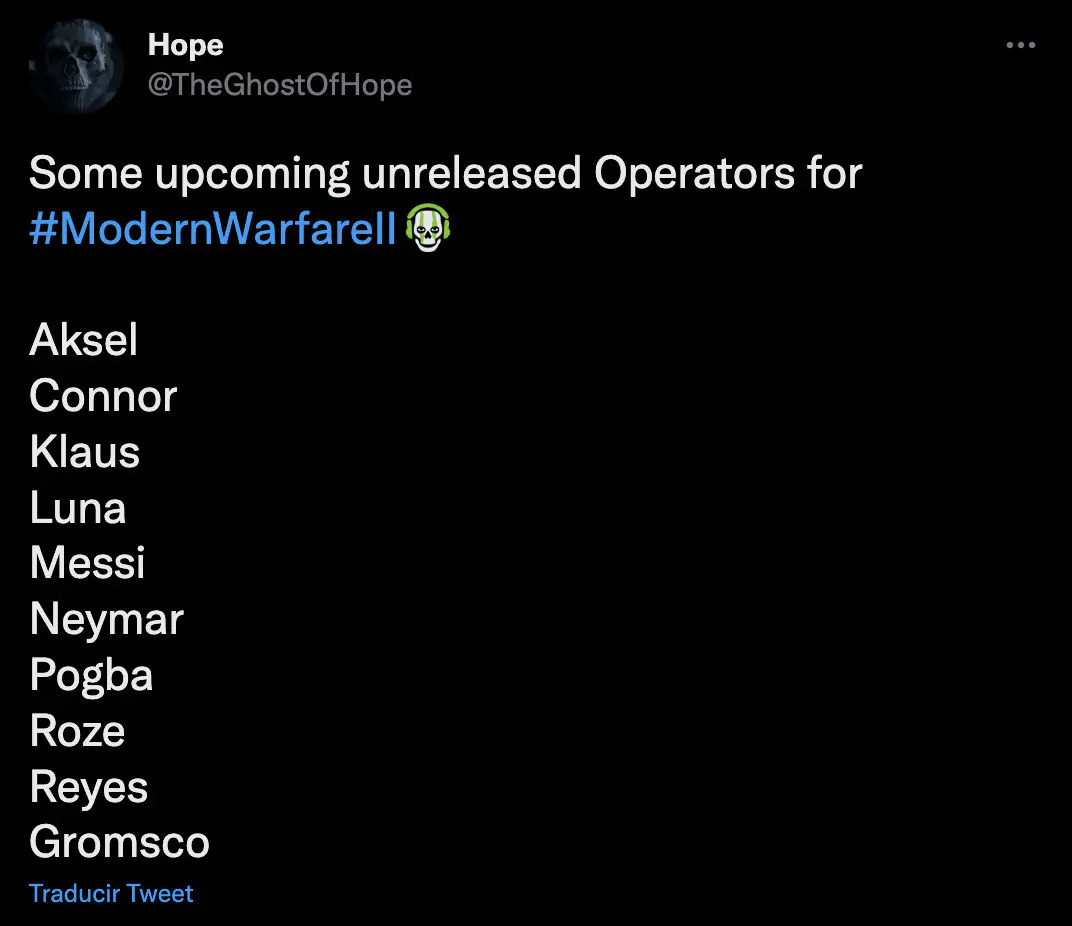The image size is (1072, 926).
Task: Click the word upcoming in tweet text
Action: (x=252, y=174)
